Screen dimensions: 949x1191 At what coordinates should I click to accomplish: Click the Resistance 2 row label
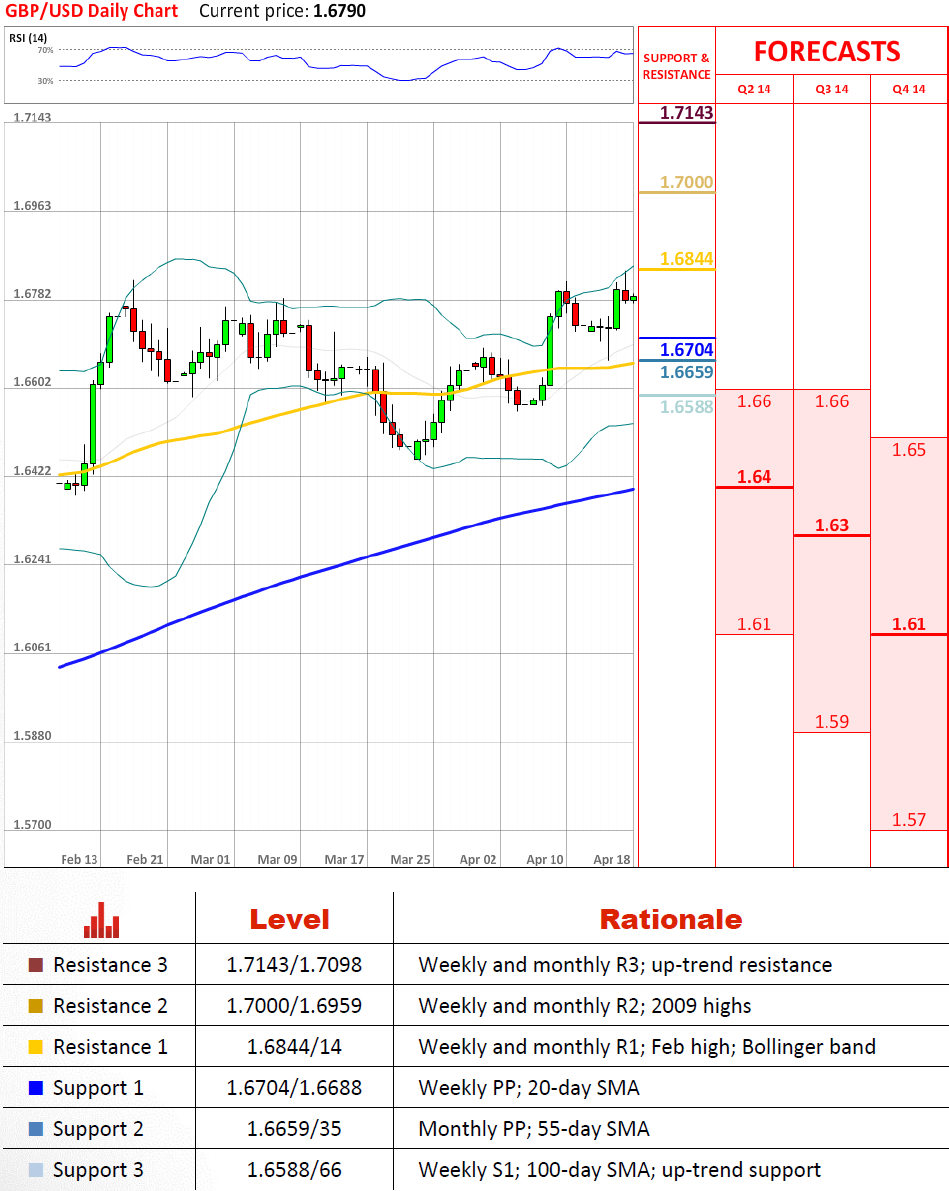[x=110, y=1006]
